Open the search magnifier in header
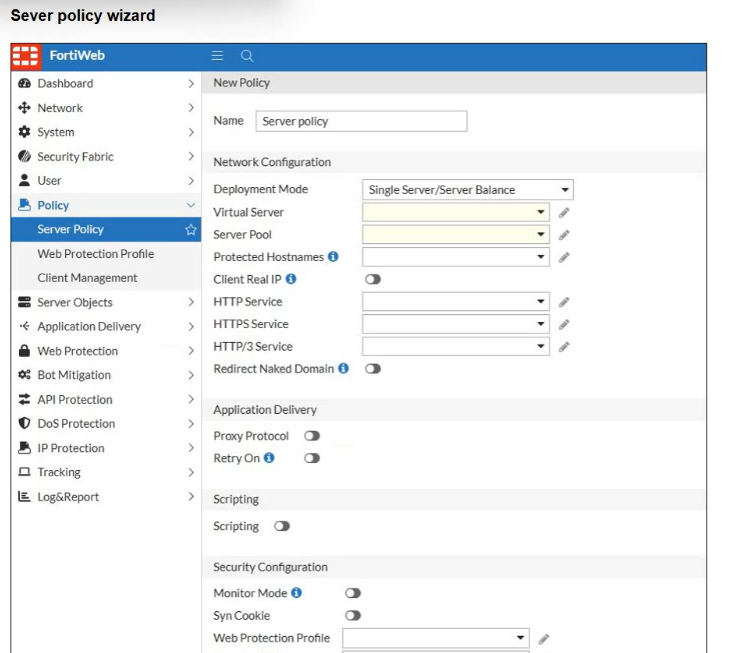732x653 pixels. [247, 56]
